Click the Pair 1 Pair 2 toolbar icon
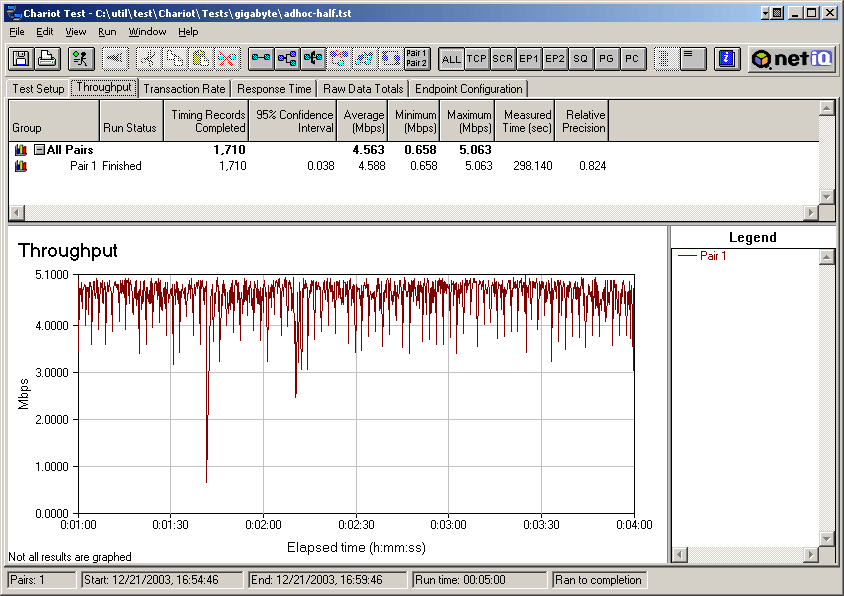The width and height of the screenshot is (844, 596). 417,59
